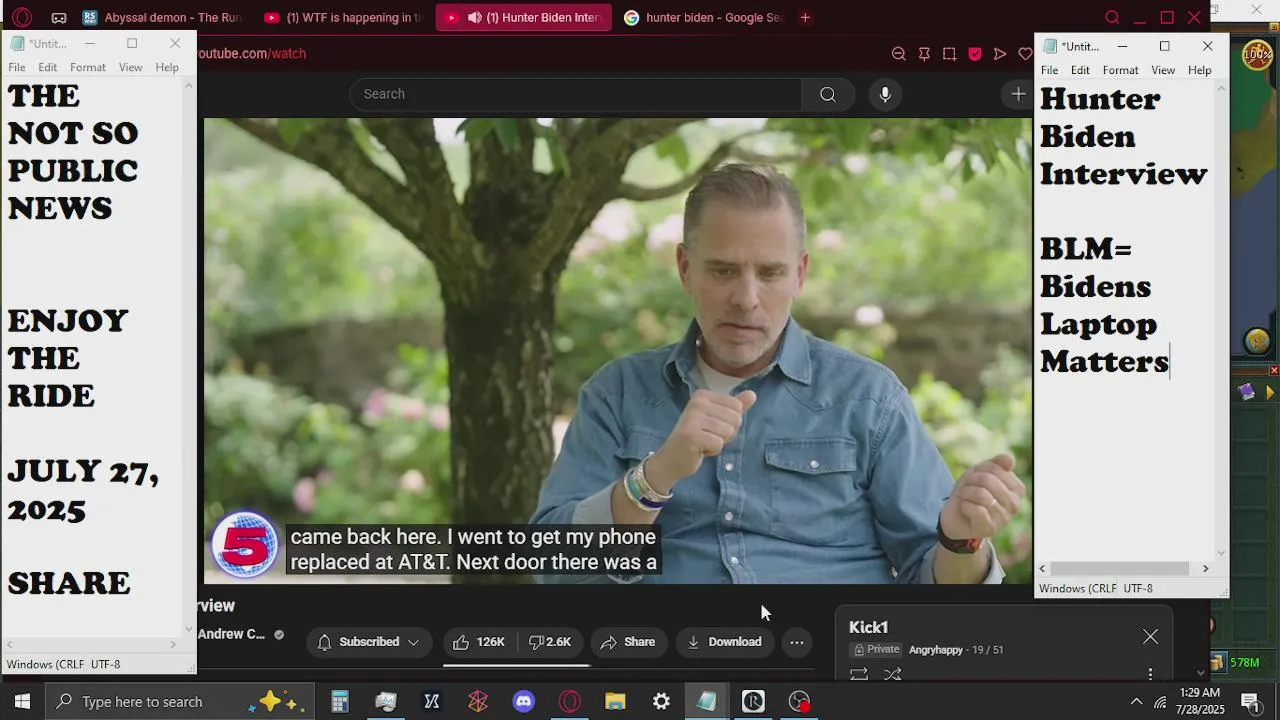Switch to Notepad in the taskbar
The image size is (1280, 720).
pos(707,701)
